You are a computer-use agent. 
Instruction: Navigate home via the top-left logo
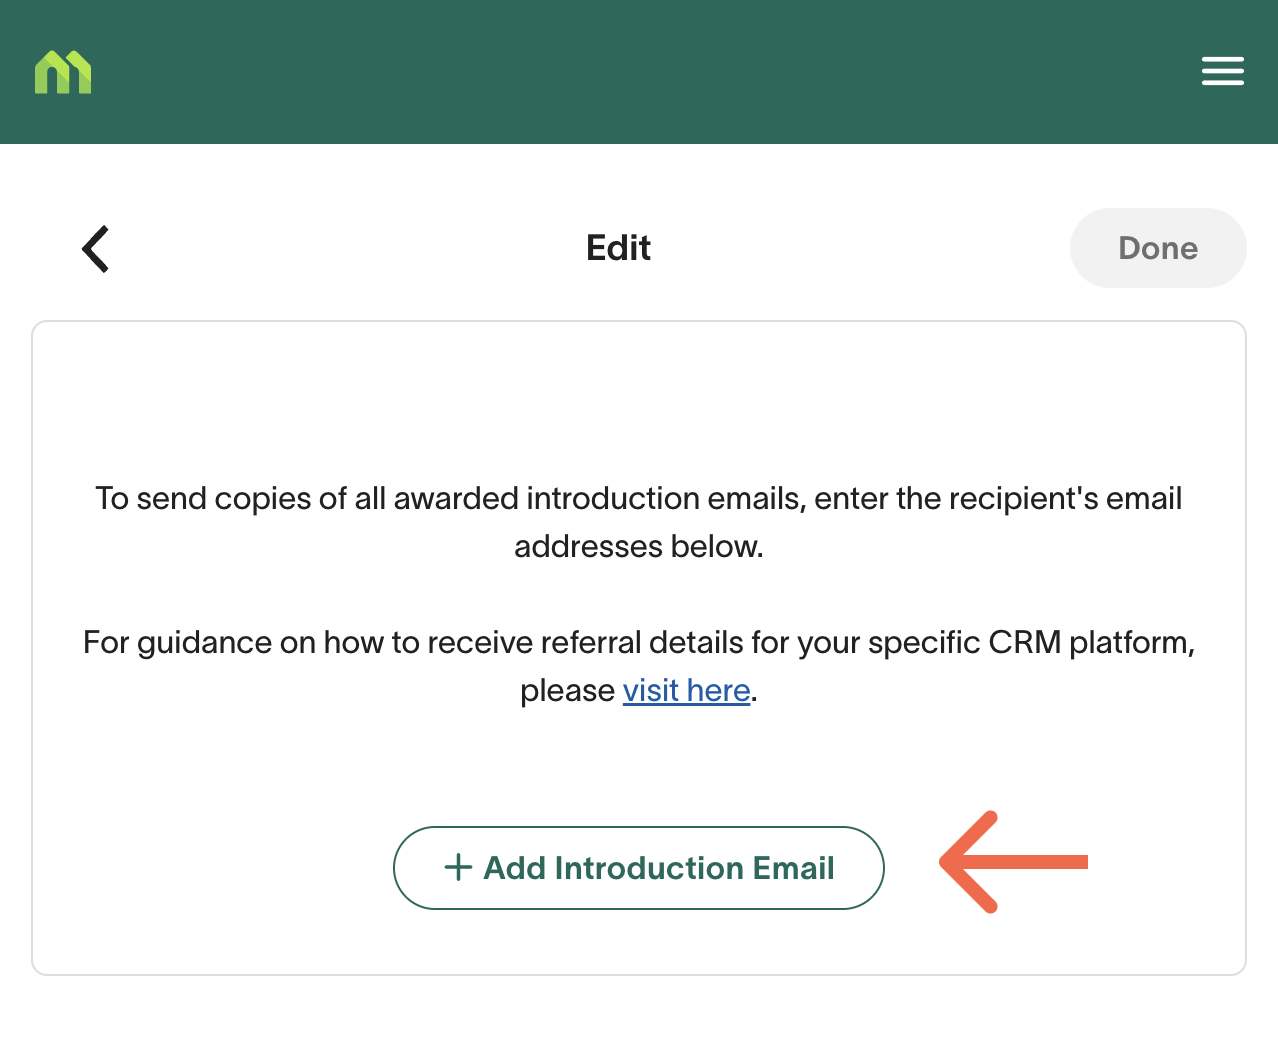point(63,72)
